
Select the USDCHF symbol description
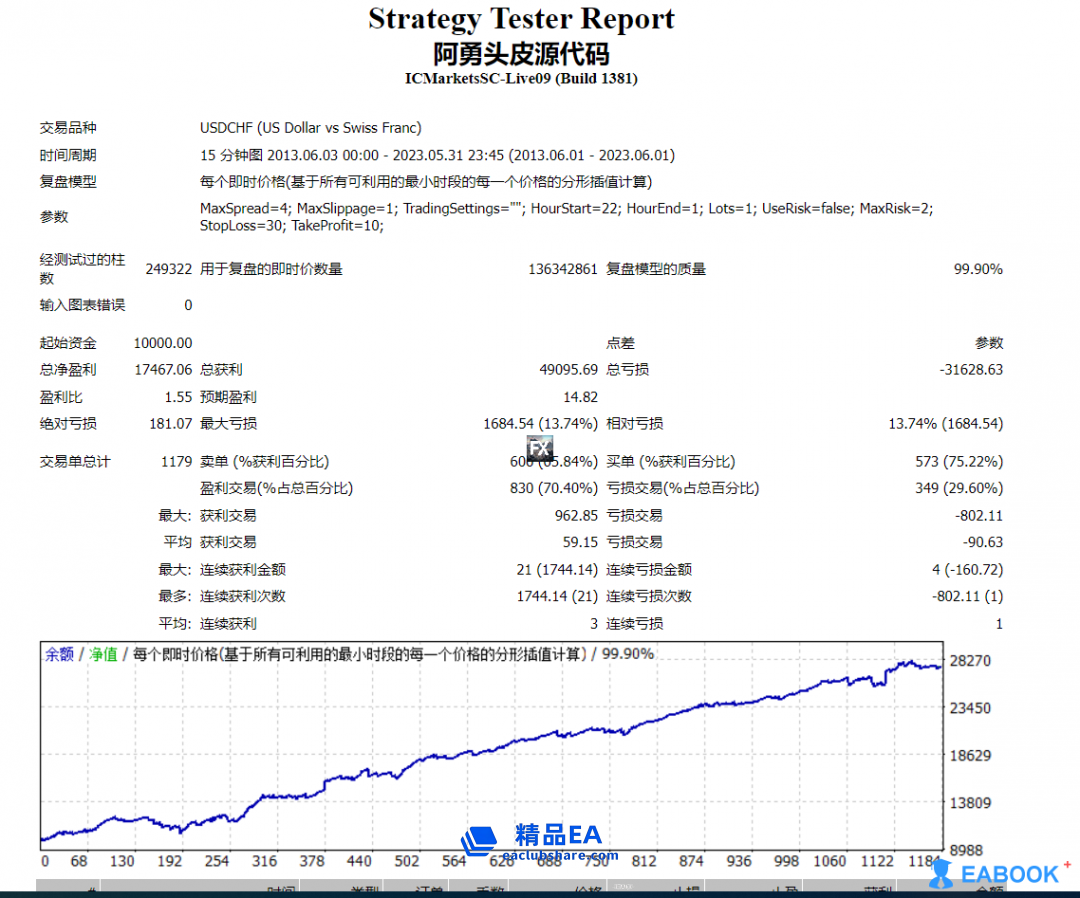pyautogui.click(x=311, y=128)
